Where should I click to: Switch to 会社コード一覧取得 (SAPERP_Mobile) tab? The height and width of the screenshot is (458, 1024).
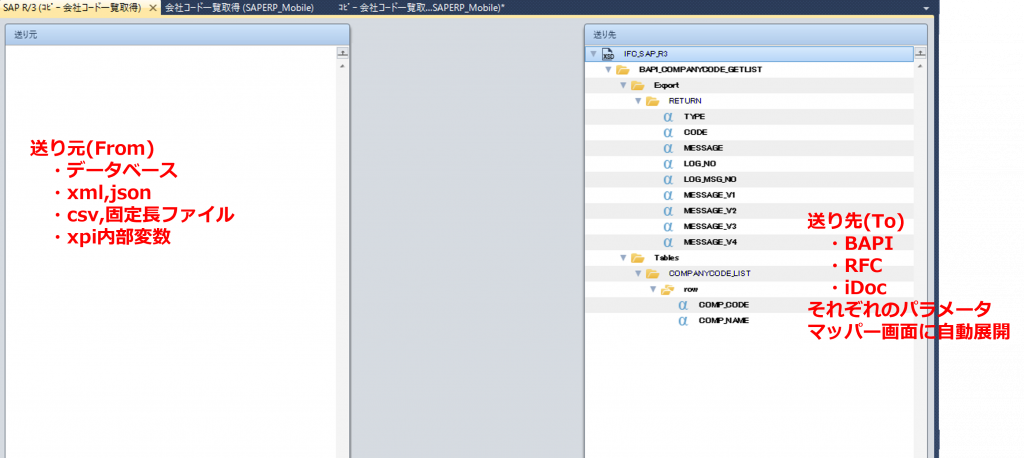point(238,7)
